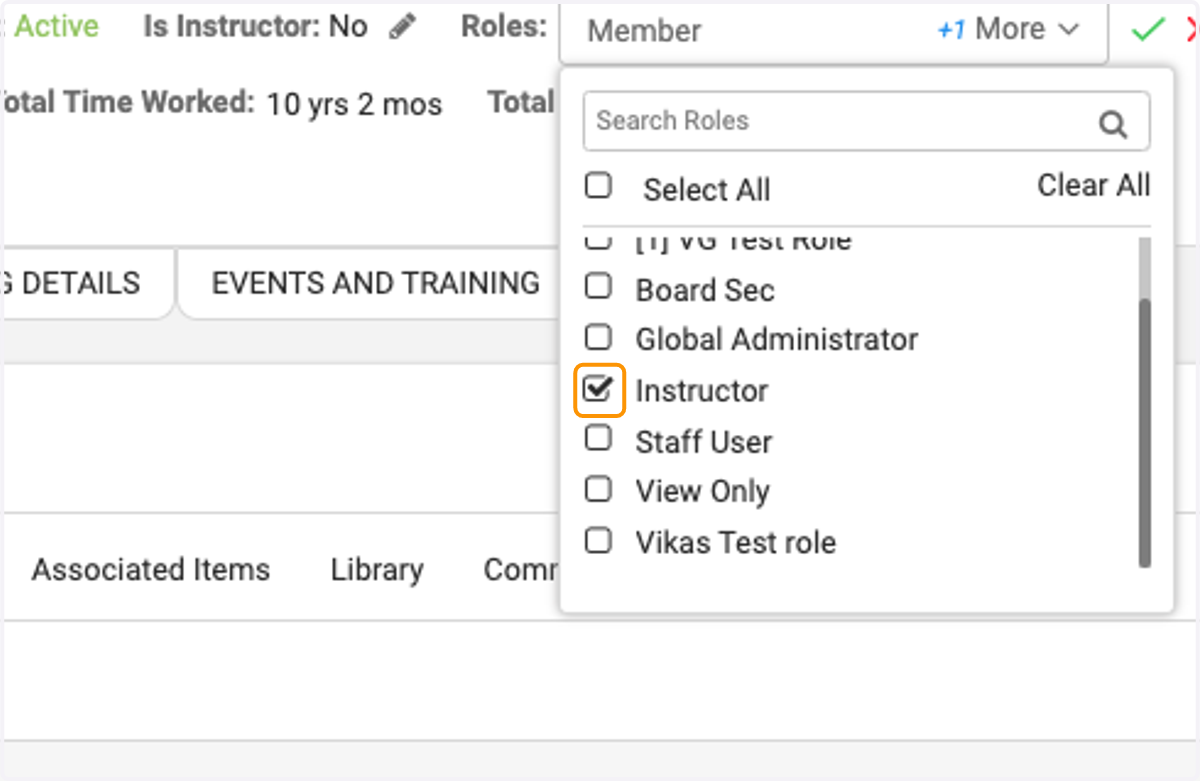Click the Vikas Test role label

pos(736,542)
